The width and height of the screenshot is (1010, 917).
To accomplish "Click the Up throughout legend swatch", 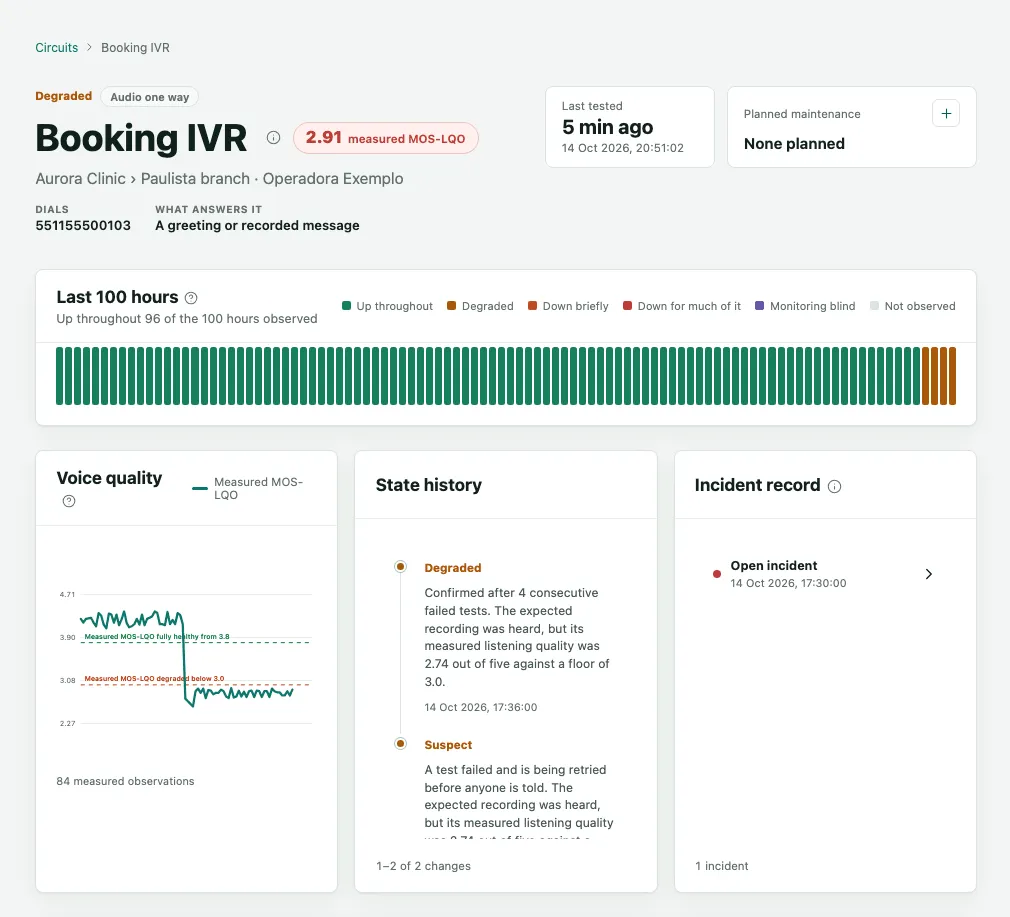I will point(347,306).
